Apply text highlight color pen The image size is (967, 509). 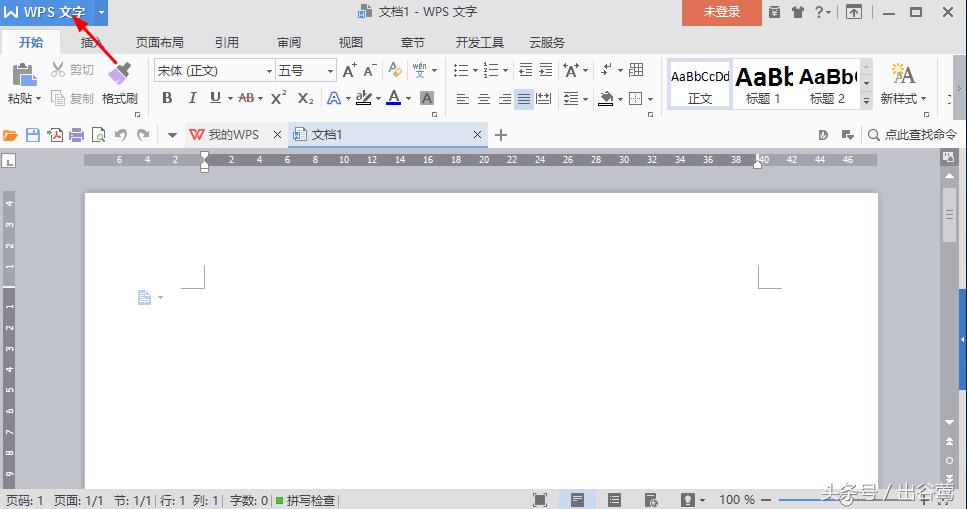(364, 98)
